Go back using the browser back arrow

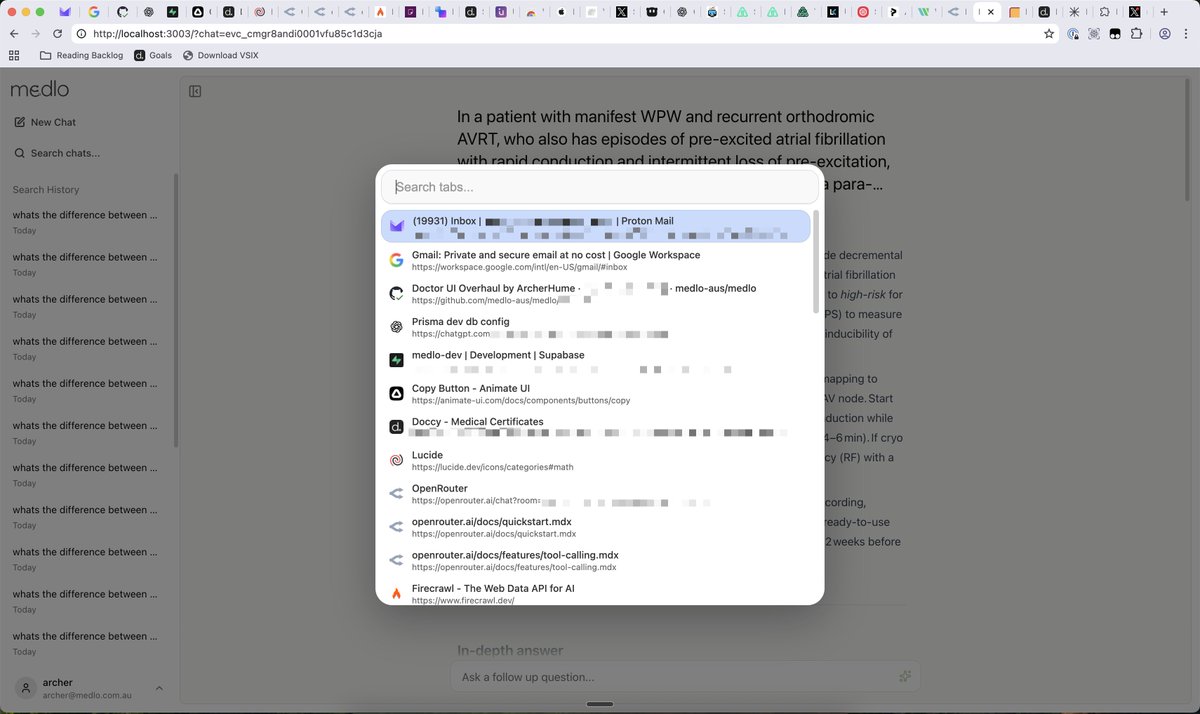click(x=14, y=33)
